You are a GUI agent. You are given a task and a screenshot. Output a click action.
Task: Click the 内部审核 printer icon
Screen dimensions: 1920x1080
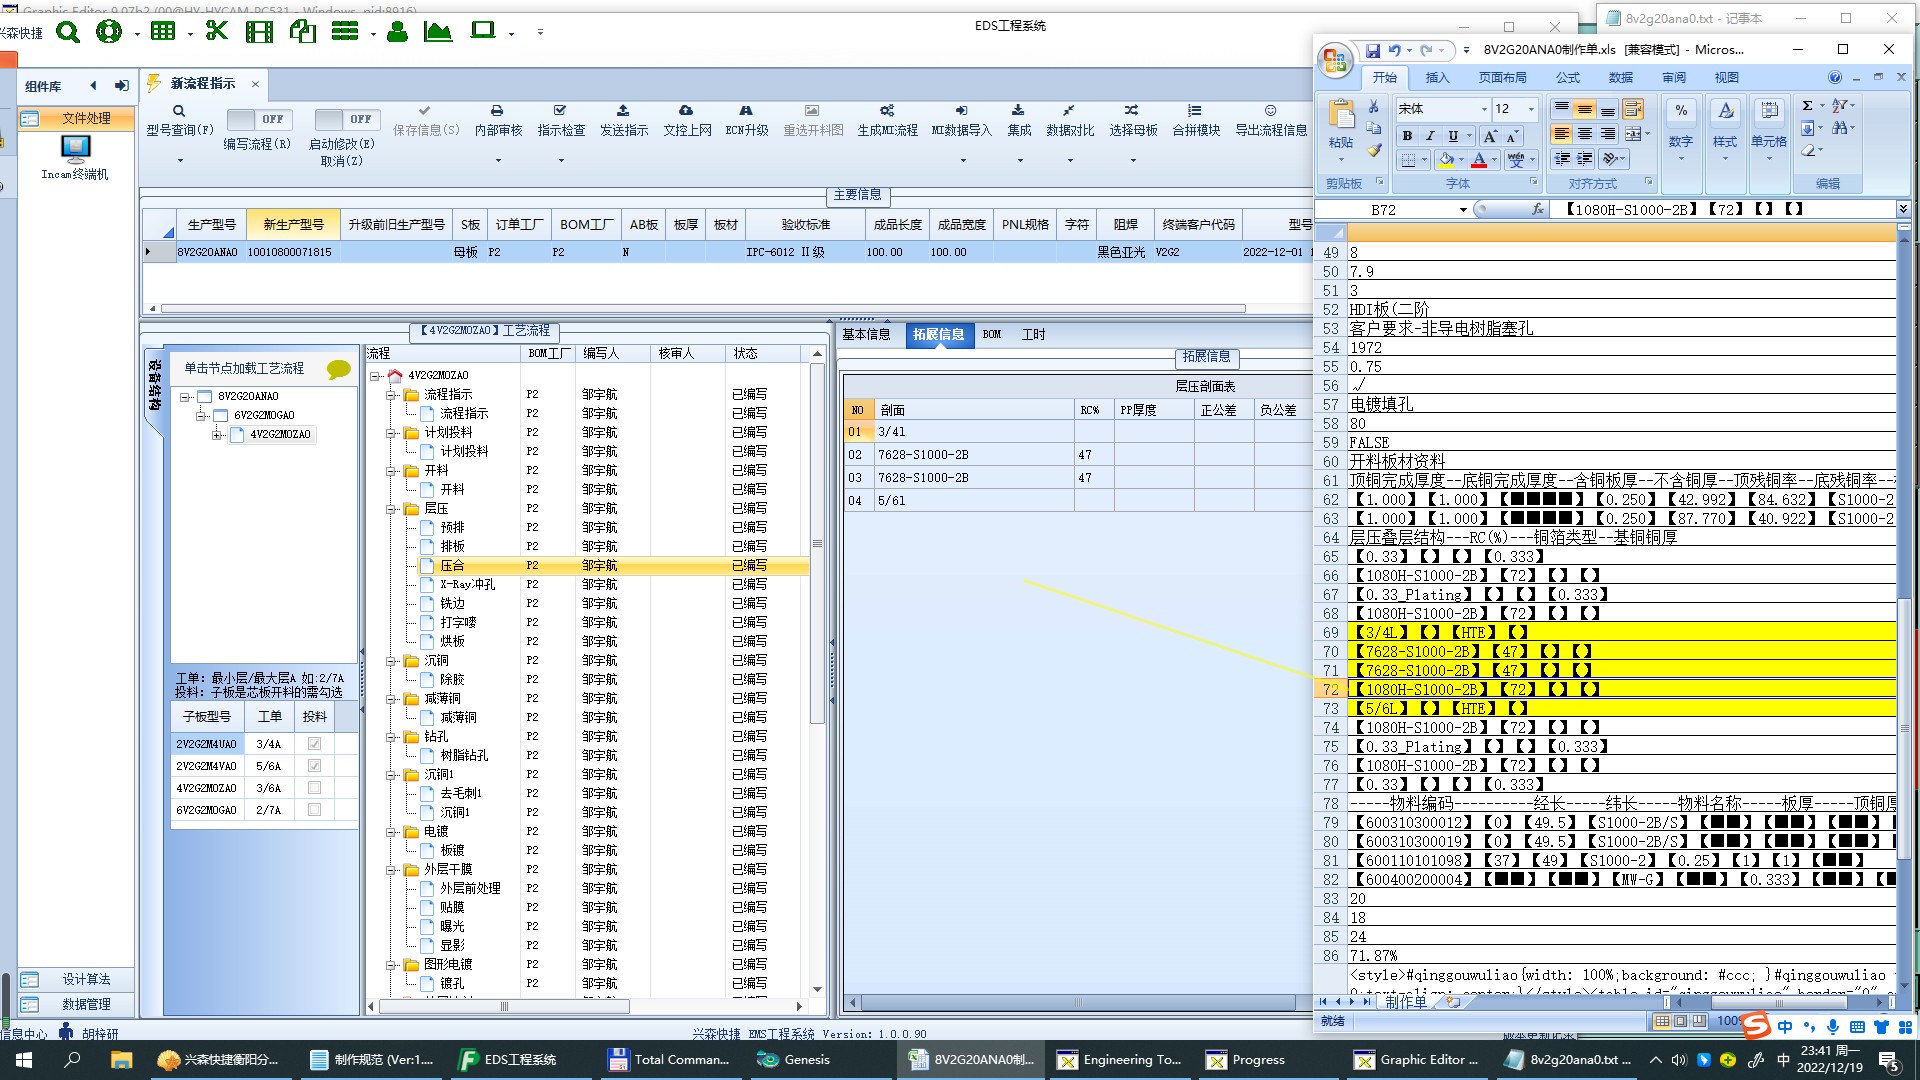497,111
